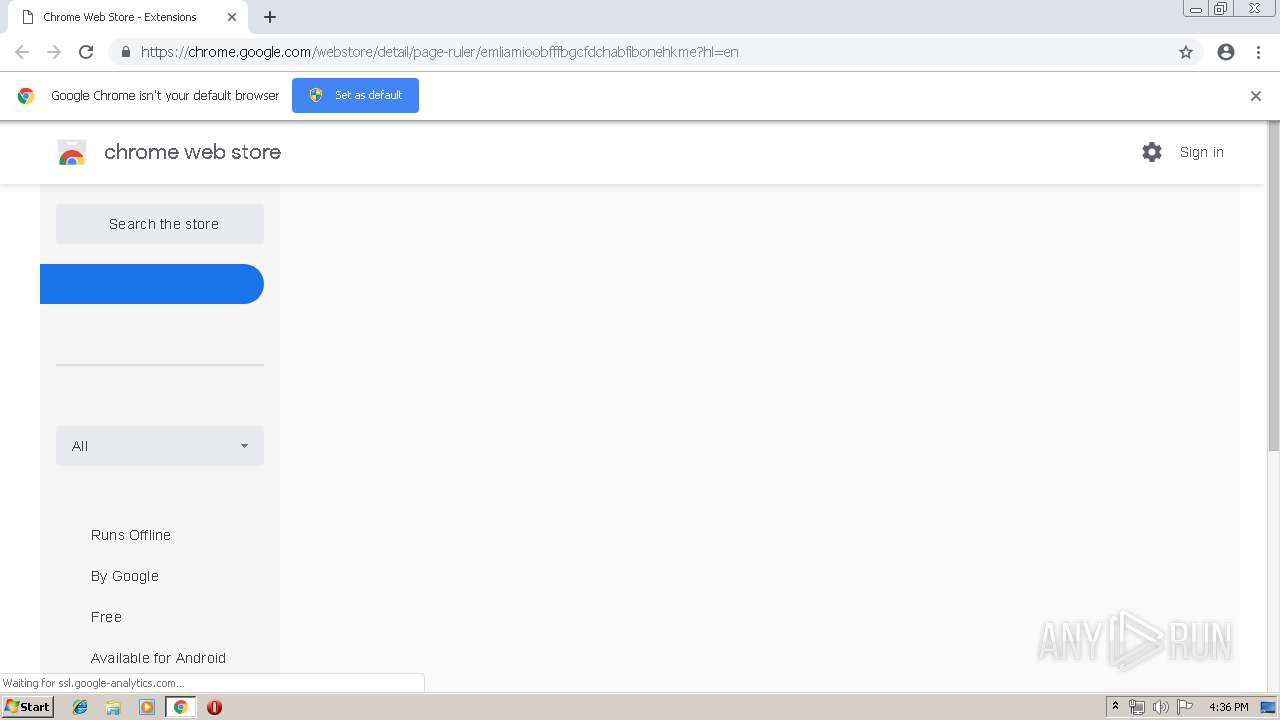Viewport: 1280px width, 720px height.
Task: Click the taskbar clock 4:36 PM
Action: point(1228,707)
